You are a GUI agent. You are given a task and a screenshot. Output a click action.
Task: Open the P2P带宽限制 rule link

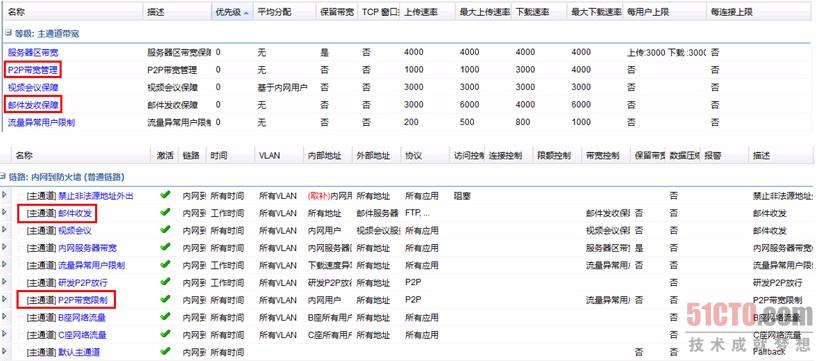[x=83, y=300]
